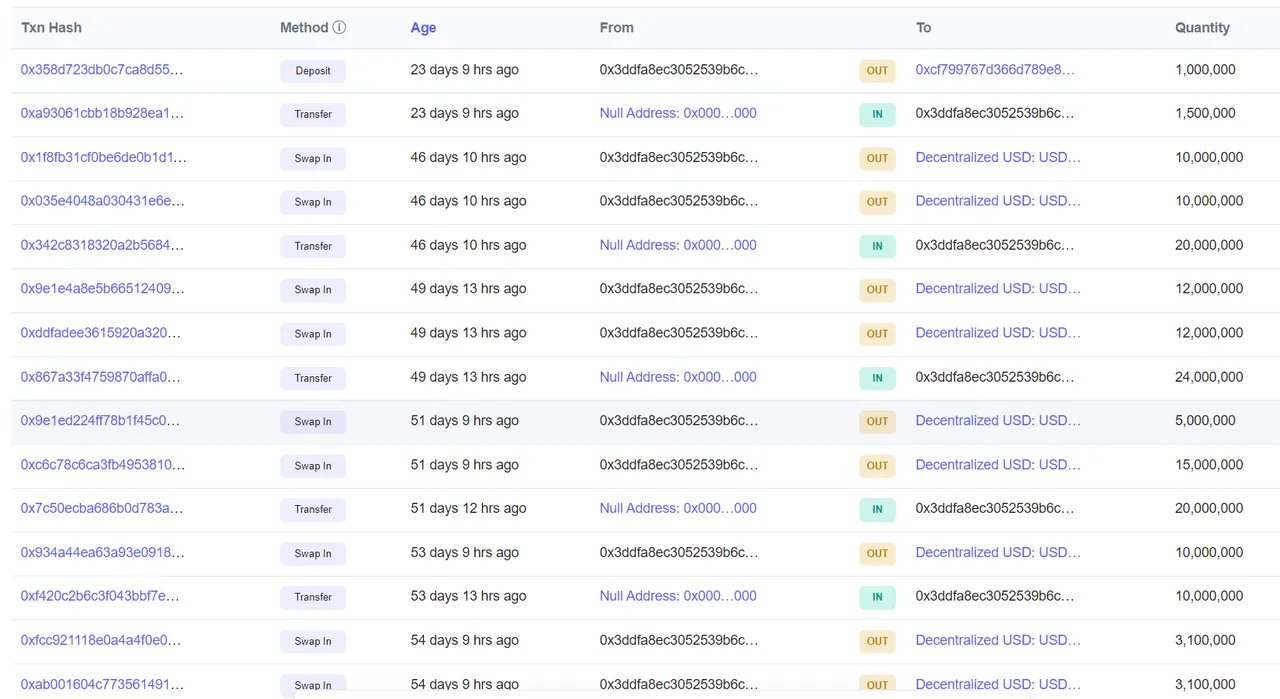The width and height of the screenshot is (1280, 699).
Task: Sort by the Age column header
Action: click(423, 27)
